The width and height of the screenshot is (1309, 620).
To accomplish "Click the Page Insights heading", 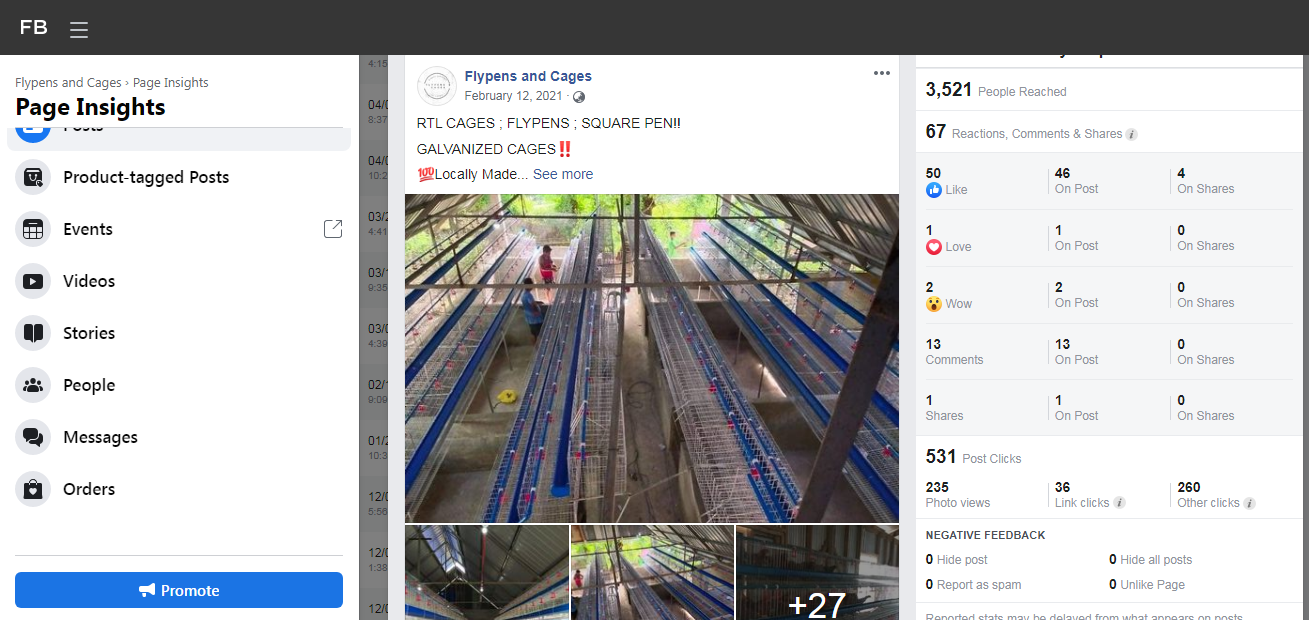I will [x=91, y=108].
